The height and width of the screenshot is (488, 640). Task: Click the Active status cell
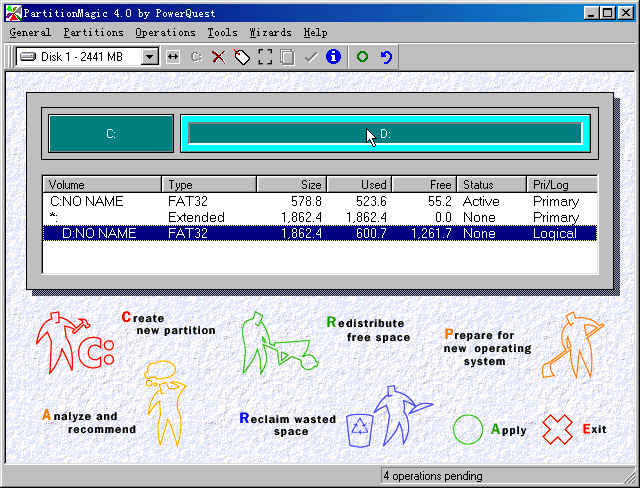481,201
